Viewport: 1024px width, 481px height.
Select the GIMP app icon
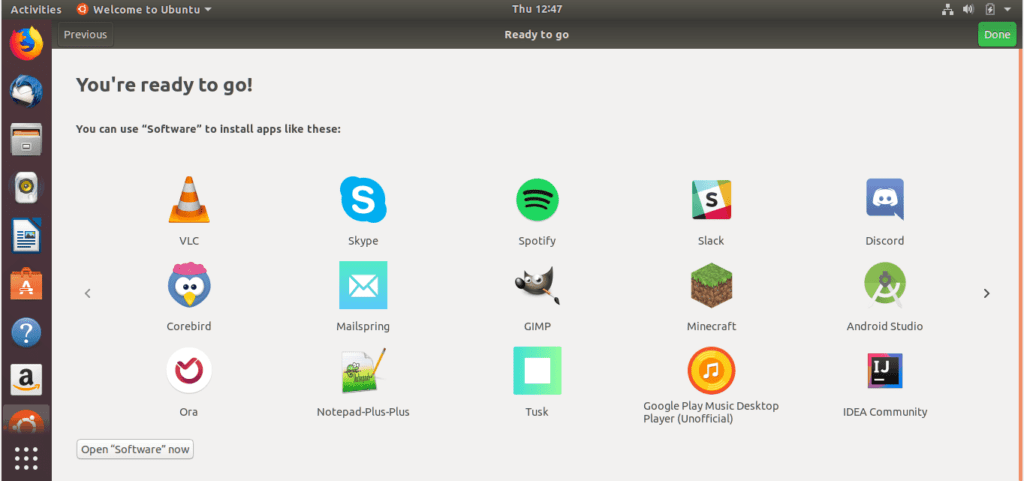pyautogui.click(x=537, y=286)
